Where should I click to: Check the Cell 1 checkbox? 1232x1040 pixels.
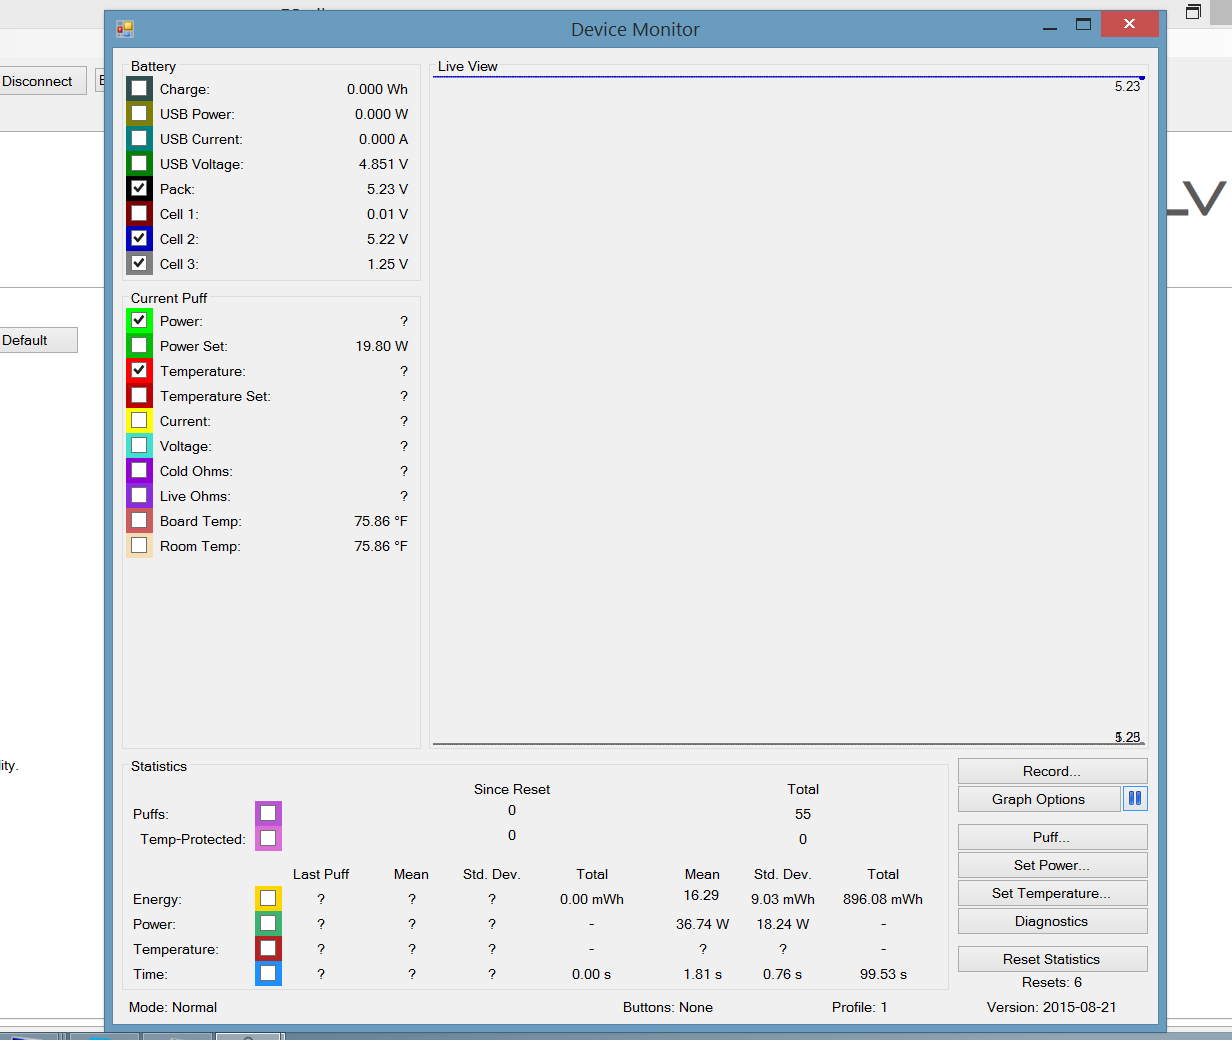(139, 213)
